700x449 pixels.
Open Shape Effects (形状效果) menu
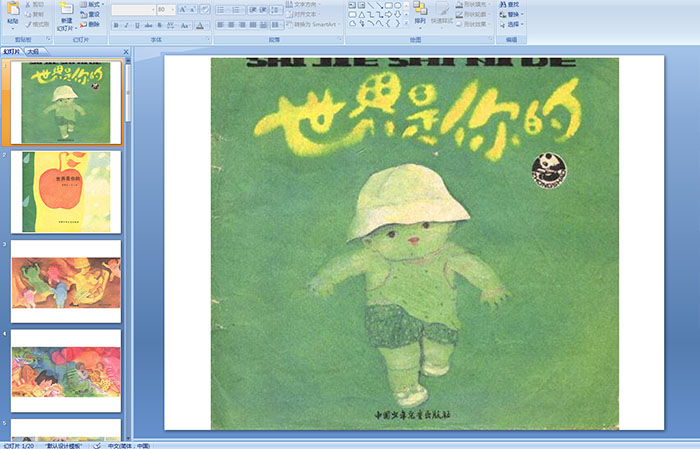pyautogui.click(x=473, y=24)
